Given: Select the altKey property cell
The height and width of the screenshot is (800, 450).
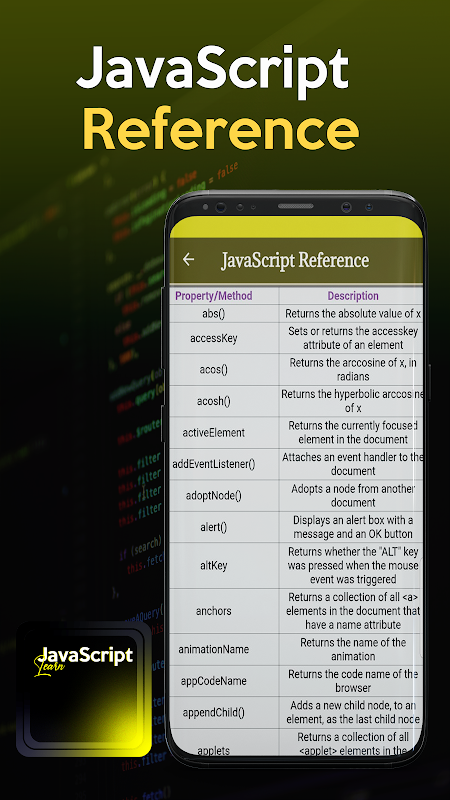Looking at the screenshot, I should click(214, 565).
